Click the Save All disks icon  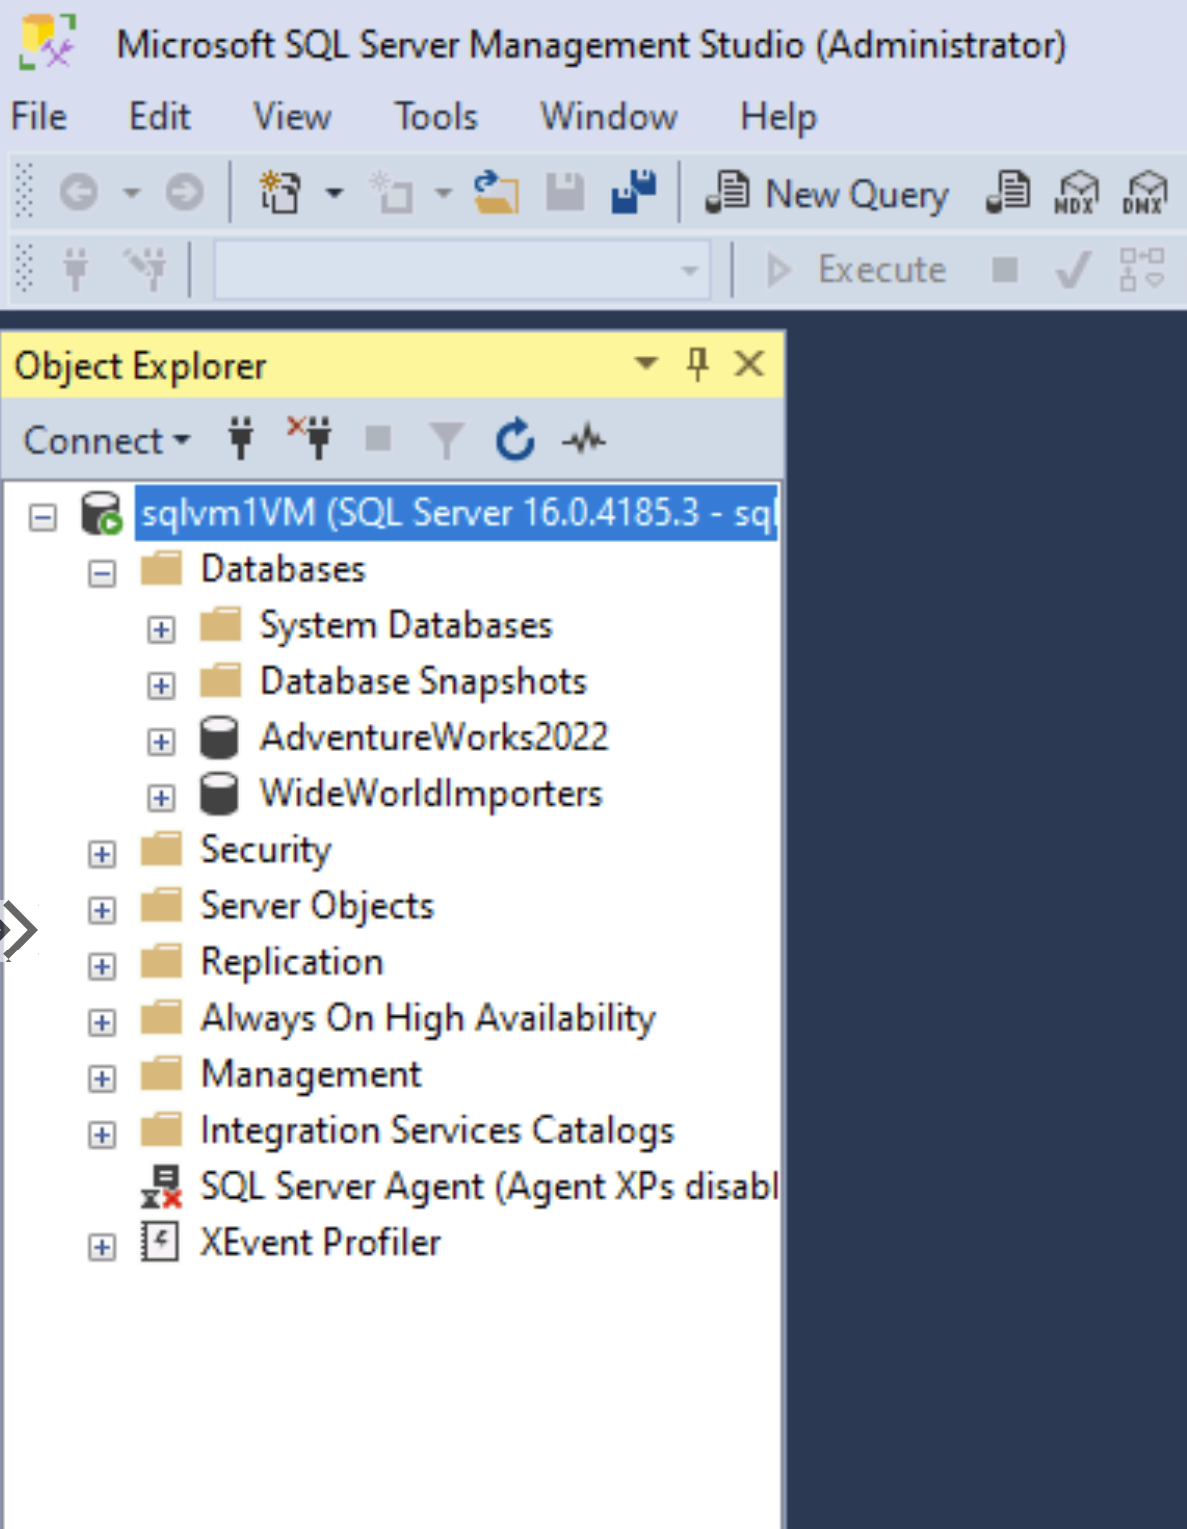tap(633, 191)
